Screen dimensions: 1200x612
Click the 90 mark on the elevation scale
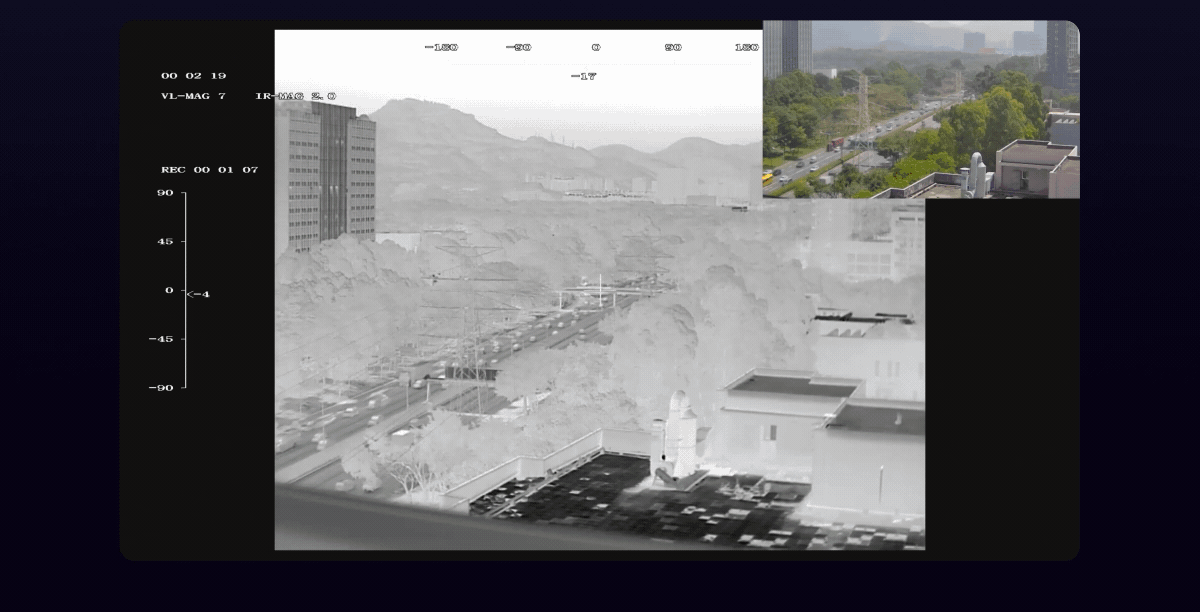tap(166, 192)
